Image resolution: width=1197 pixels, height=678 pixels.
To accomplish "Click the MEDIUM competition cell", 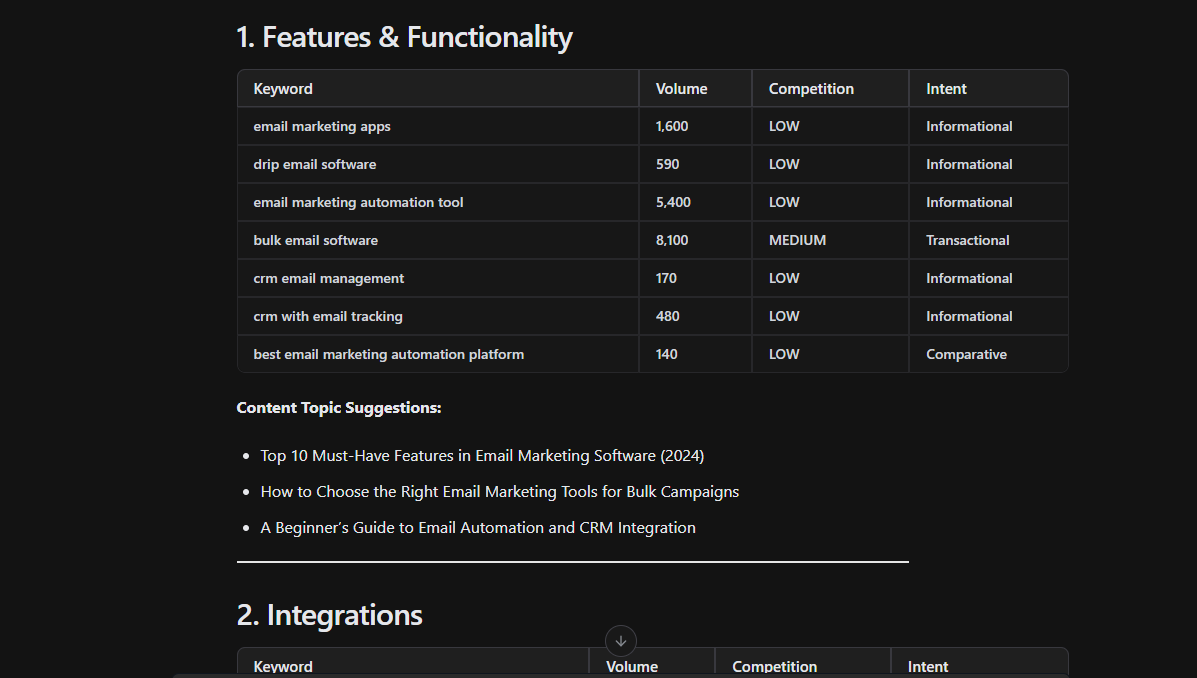I will [x=797, y=241].
